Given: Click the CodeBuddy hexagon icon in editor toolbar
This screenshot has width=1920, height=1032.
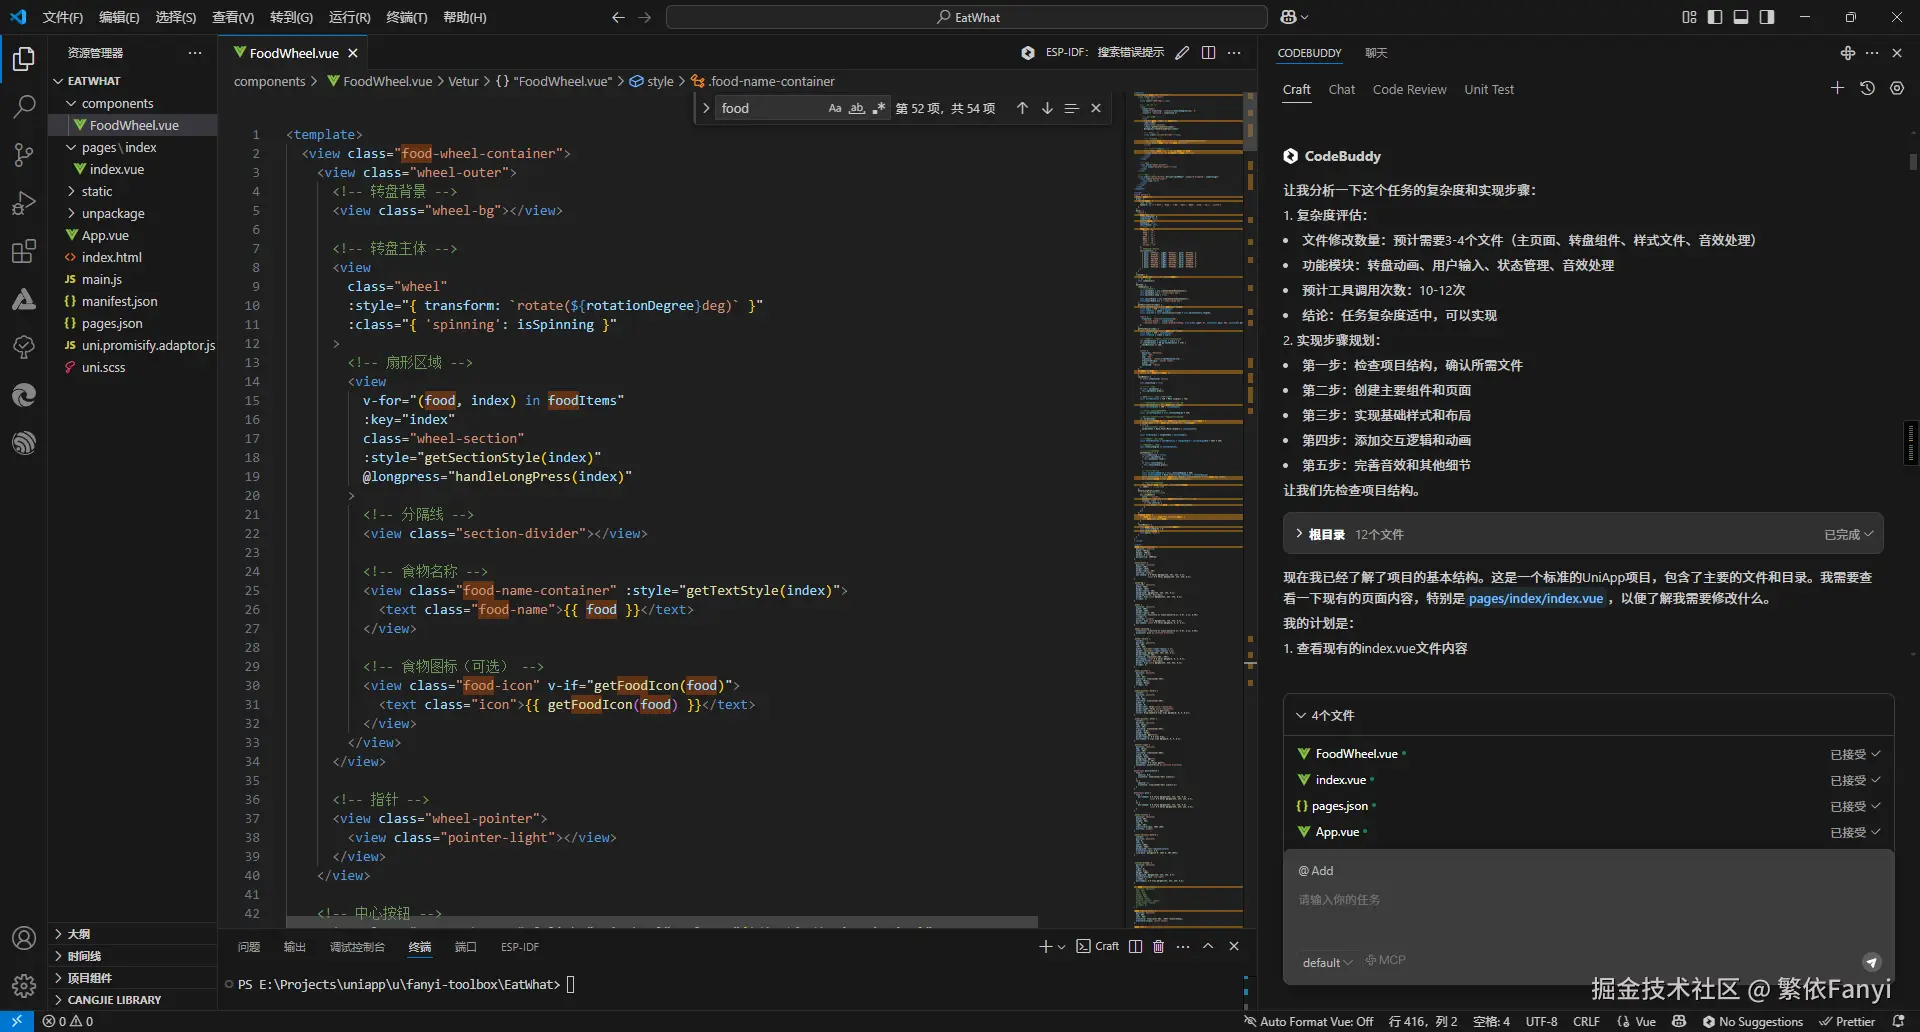Looking at the screenshot, I should coord(1028,53).
